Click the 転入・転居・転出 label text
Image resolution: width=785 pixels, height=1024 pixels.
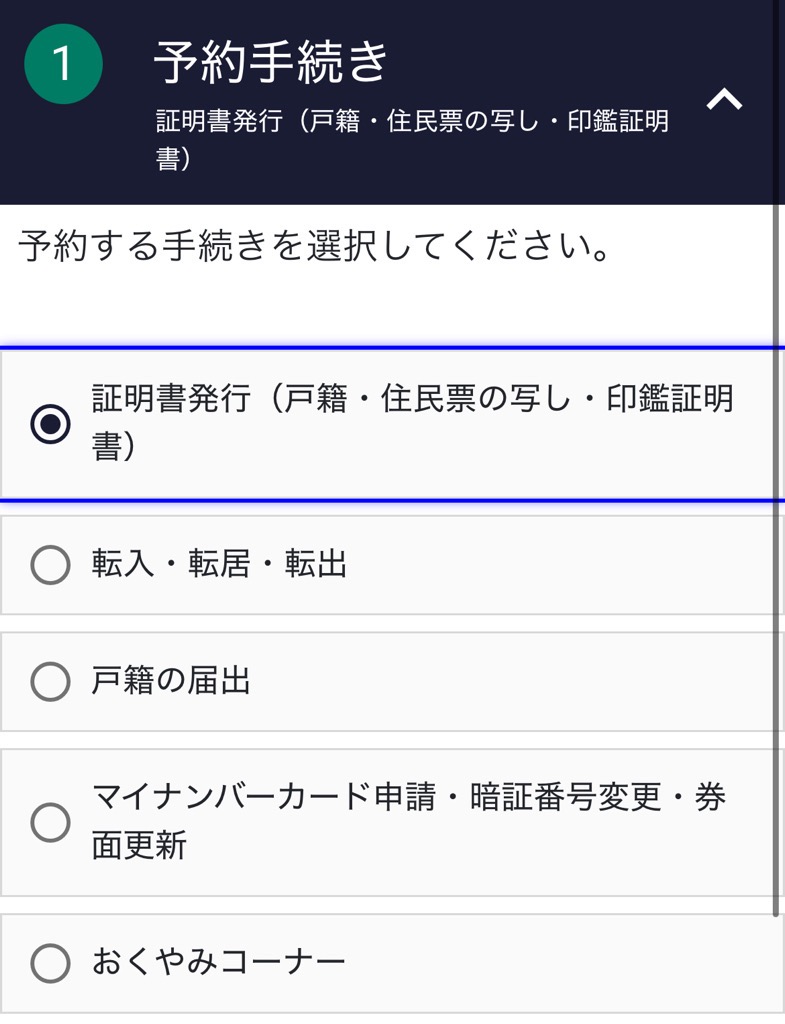pos(219,565)
